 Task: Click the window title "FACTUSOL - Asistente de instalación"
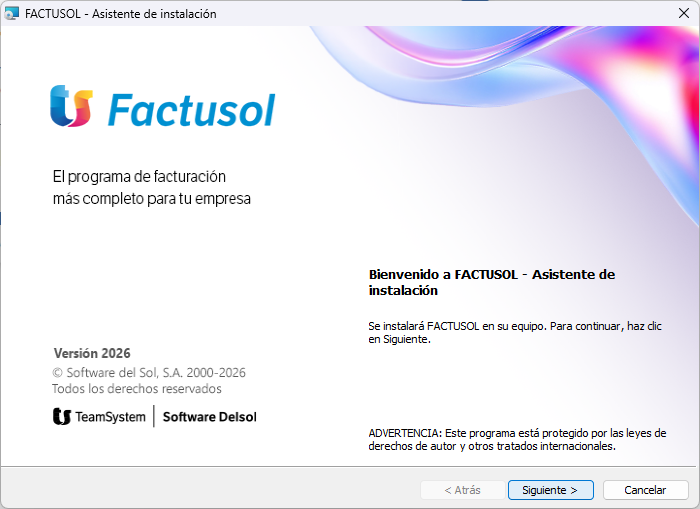[121, 14]
